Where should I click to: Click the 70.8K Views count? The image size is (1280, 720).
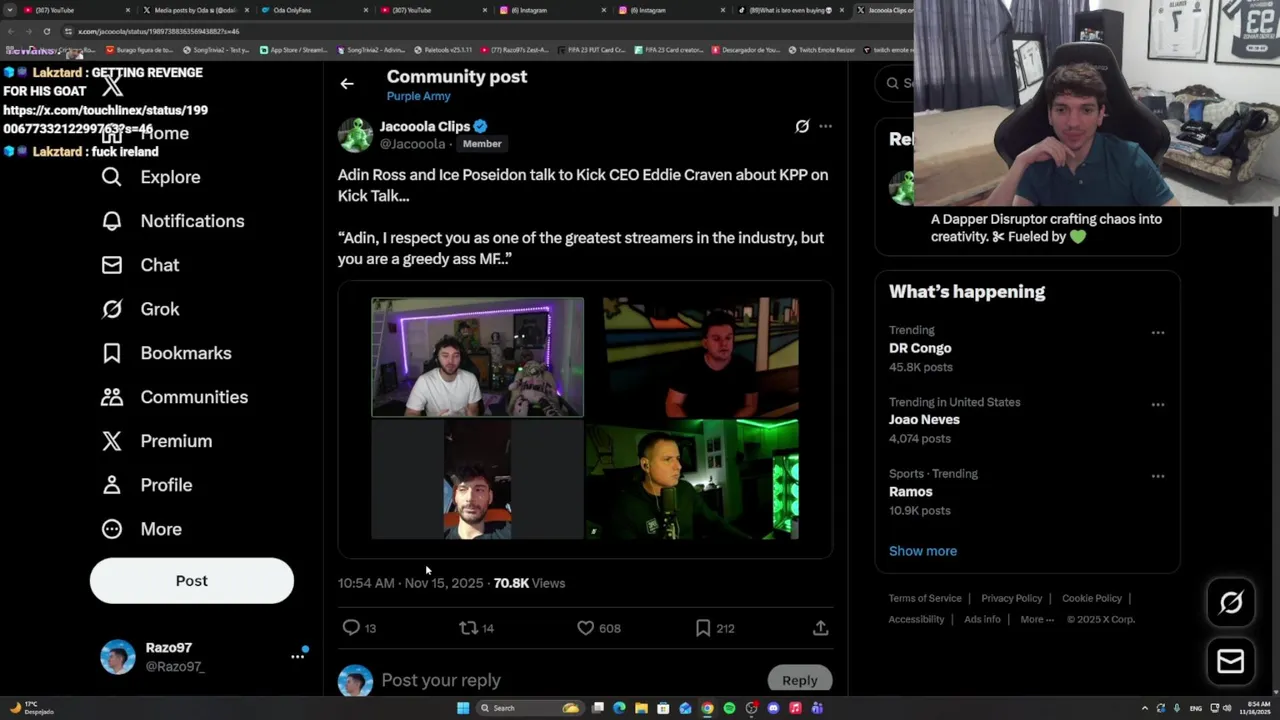tap(529, 583)
